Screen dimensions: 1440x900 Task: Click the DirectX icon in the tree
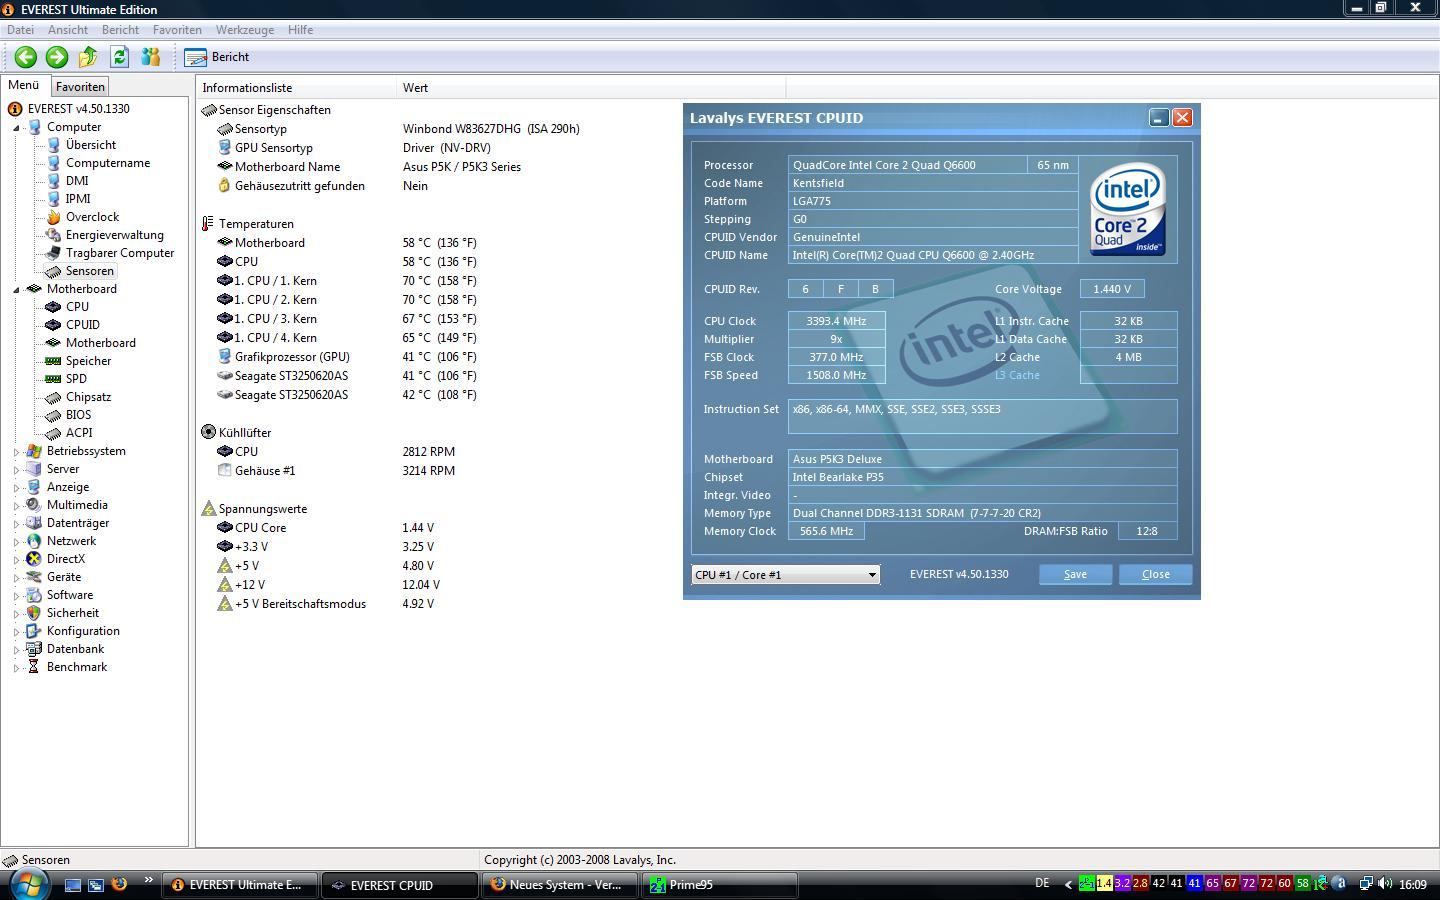click(34, 559)
